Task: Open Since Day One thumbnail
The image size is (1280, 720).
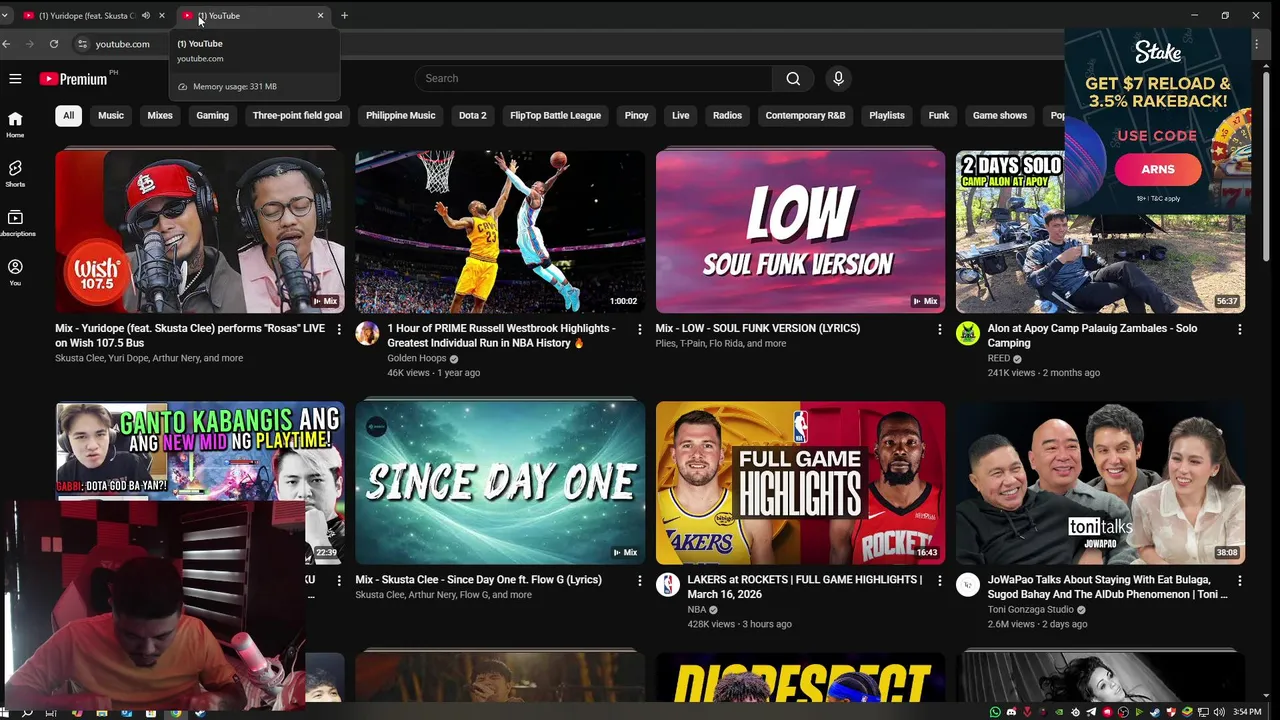Action: (500, 483)
